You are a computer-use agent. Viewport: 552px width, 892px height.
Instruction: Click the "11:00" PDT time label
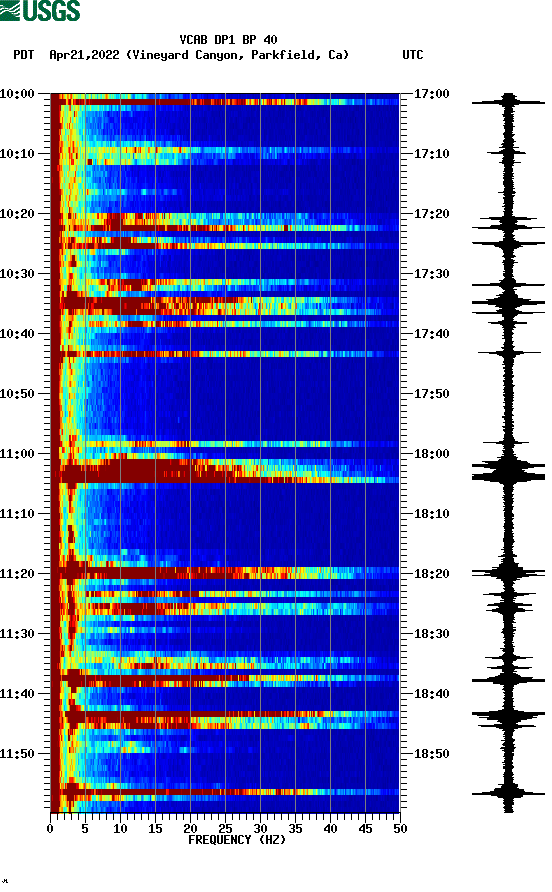point(17,454)
